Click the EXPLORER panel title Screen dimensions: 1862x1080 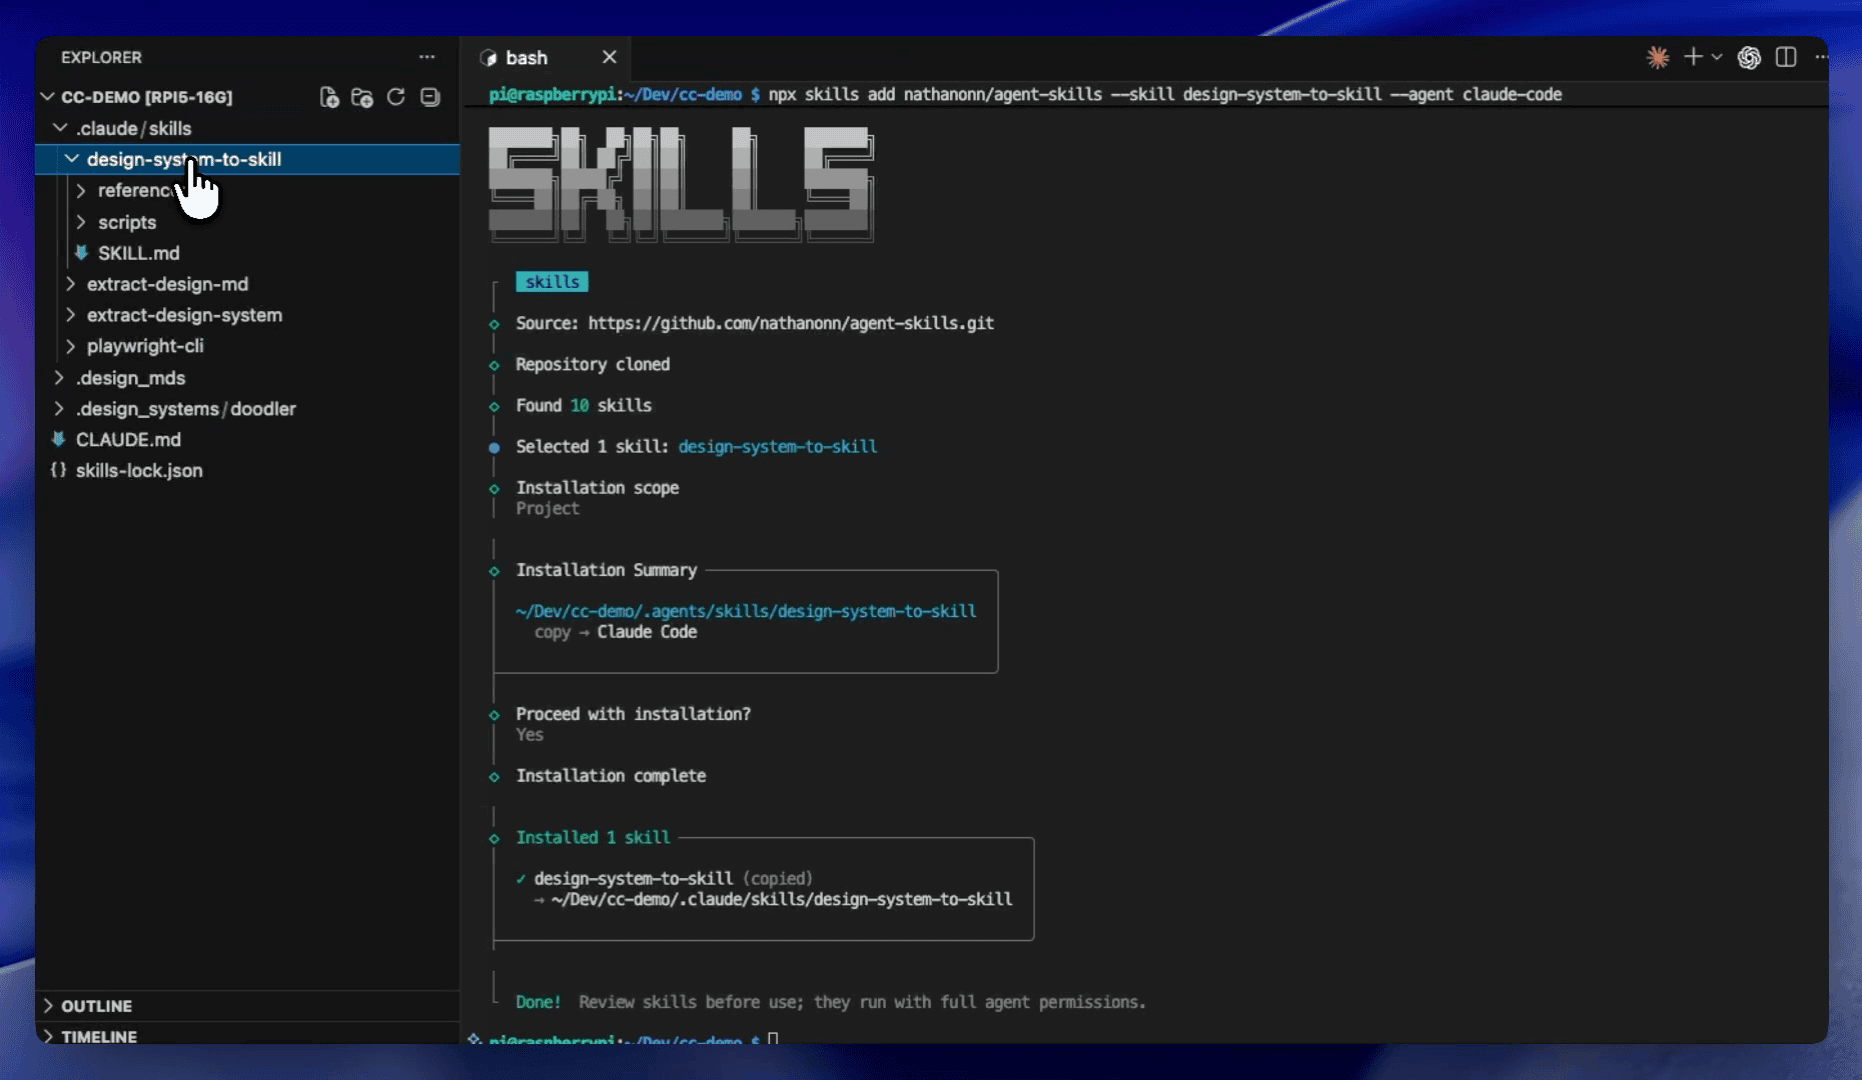coord(101,57)
